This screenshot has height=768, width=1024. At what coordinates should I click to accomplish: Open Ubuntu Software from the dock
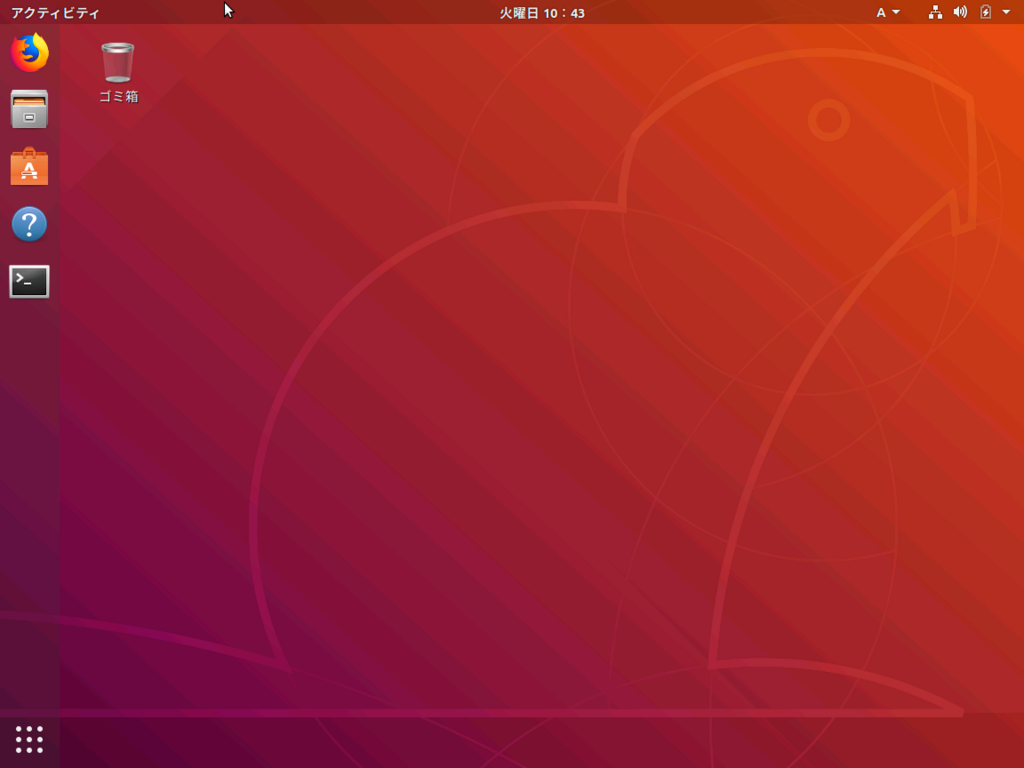[x=29, y=167]
